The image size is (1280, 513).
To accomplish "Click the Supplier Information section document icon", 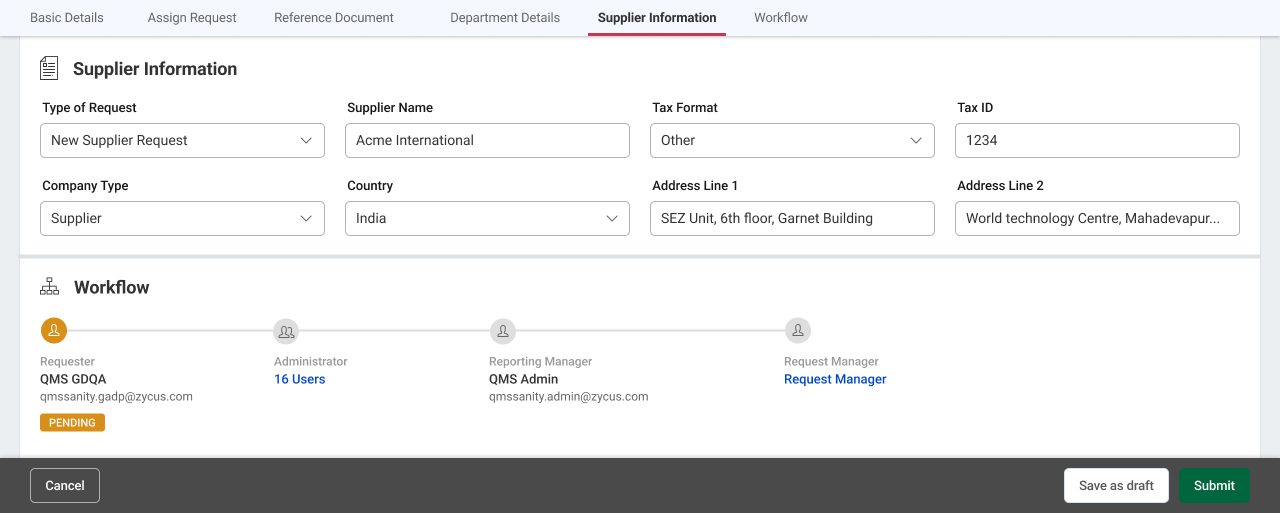I will click(49, 68).
